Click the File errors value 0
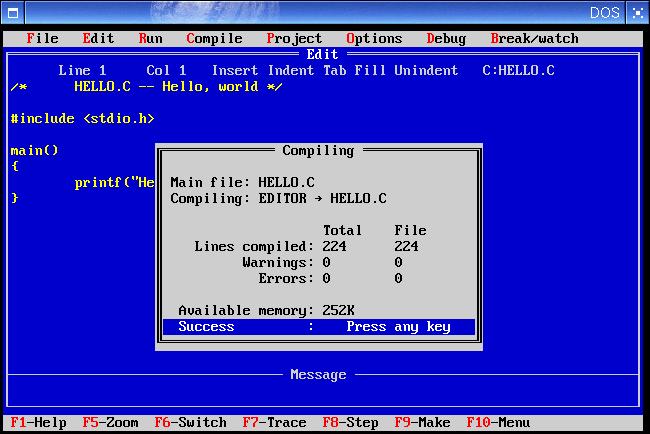650x434 pixels. 398,279
